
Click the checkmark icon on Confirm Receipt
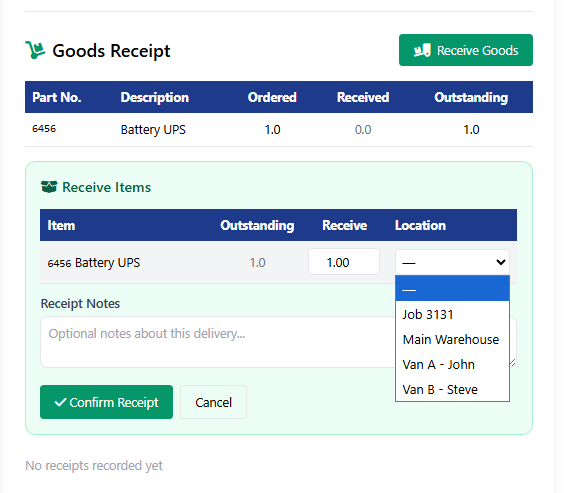[60, 402]
